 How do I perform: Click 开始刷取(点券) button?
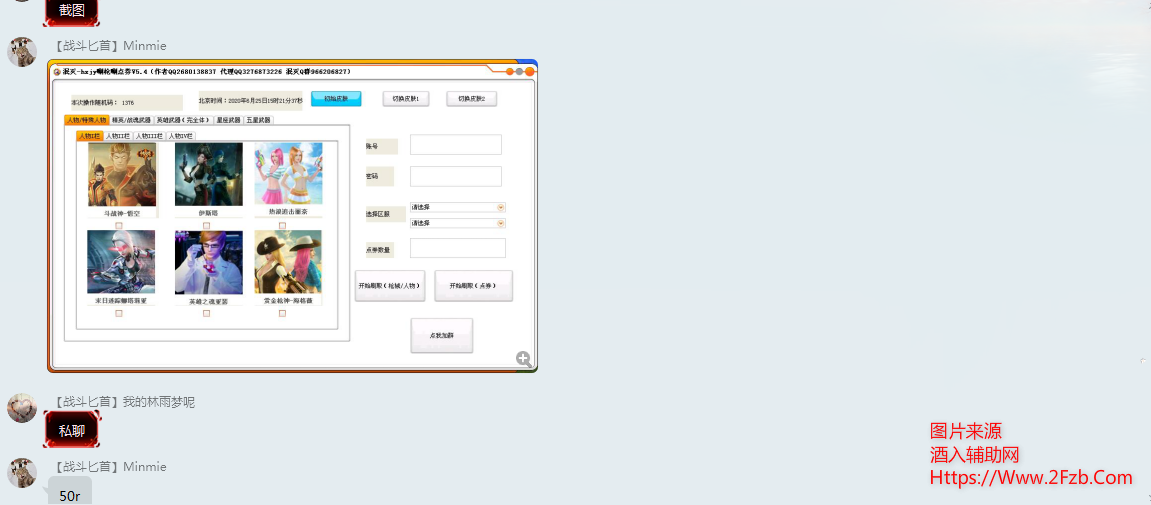[473, 286]
